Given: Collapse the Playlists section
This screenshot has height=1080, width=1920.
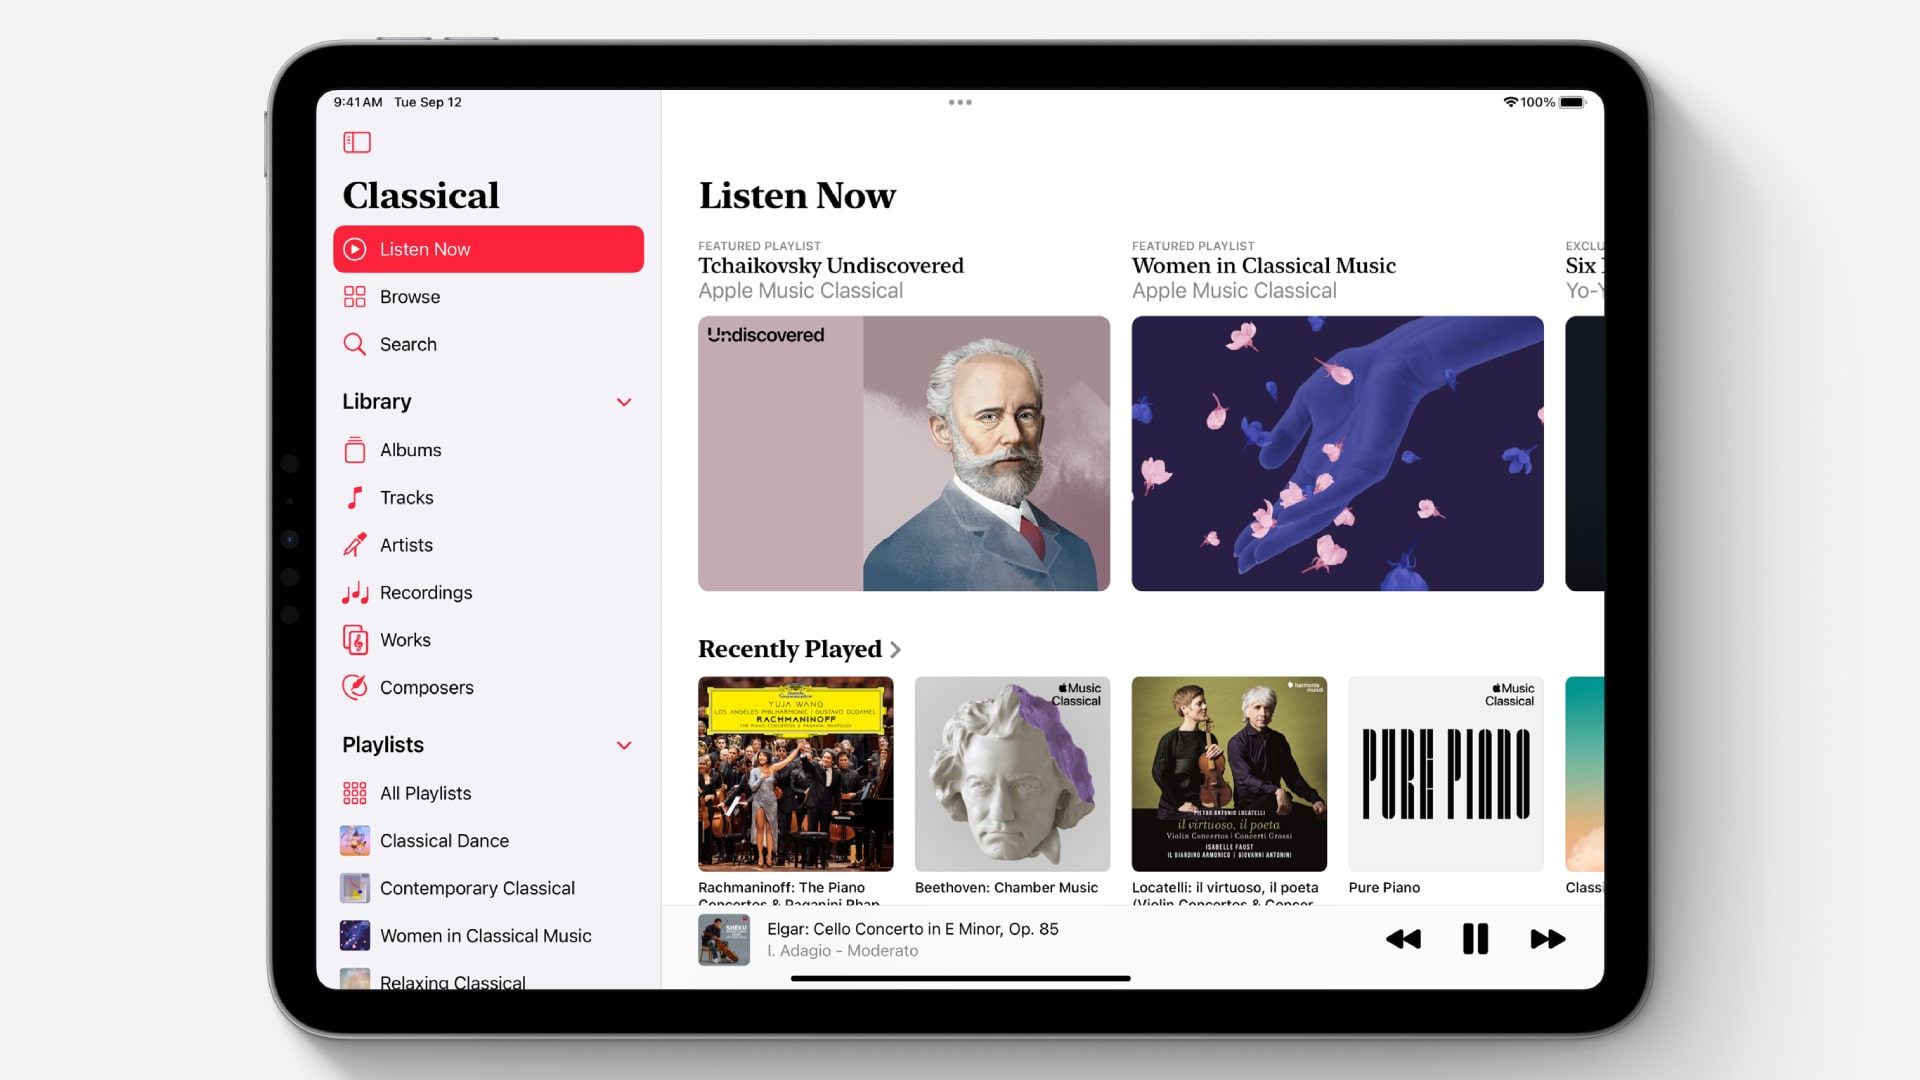Looking at the screenshot, I should point(624,745).
